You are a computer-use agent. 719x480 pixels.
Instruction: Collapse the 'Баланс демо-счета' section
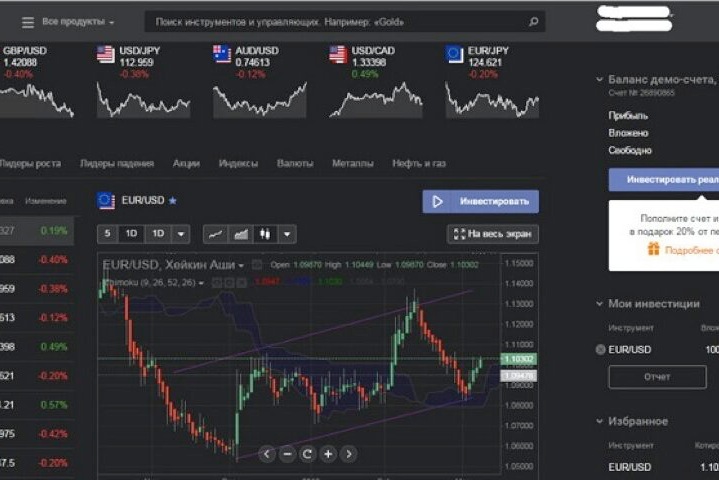599,79
